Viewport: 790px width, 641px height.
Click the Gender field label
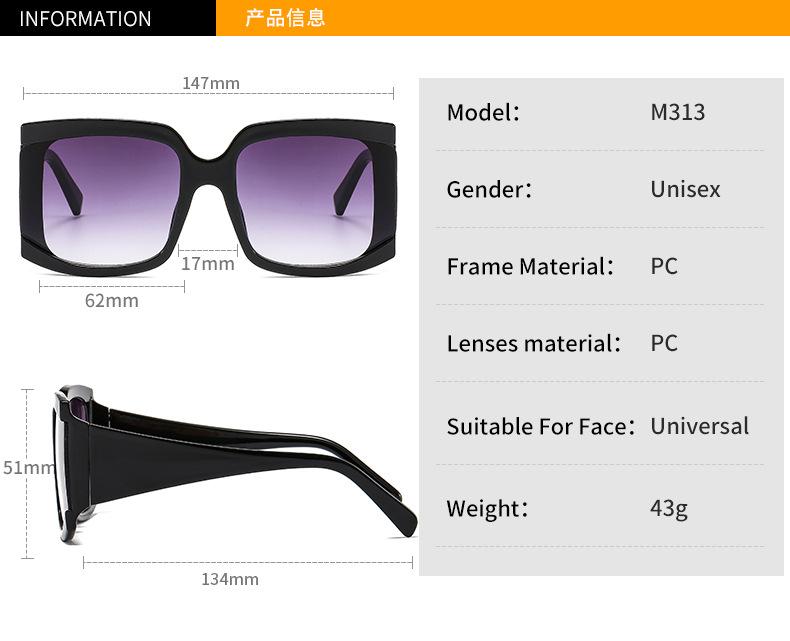coord(489,189)
